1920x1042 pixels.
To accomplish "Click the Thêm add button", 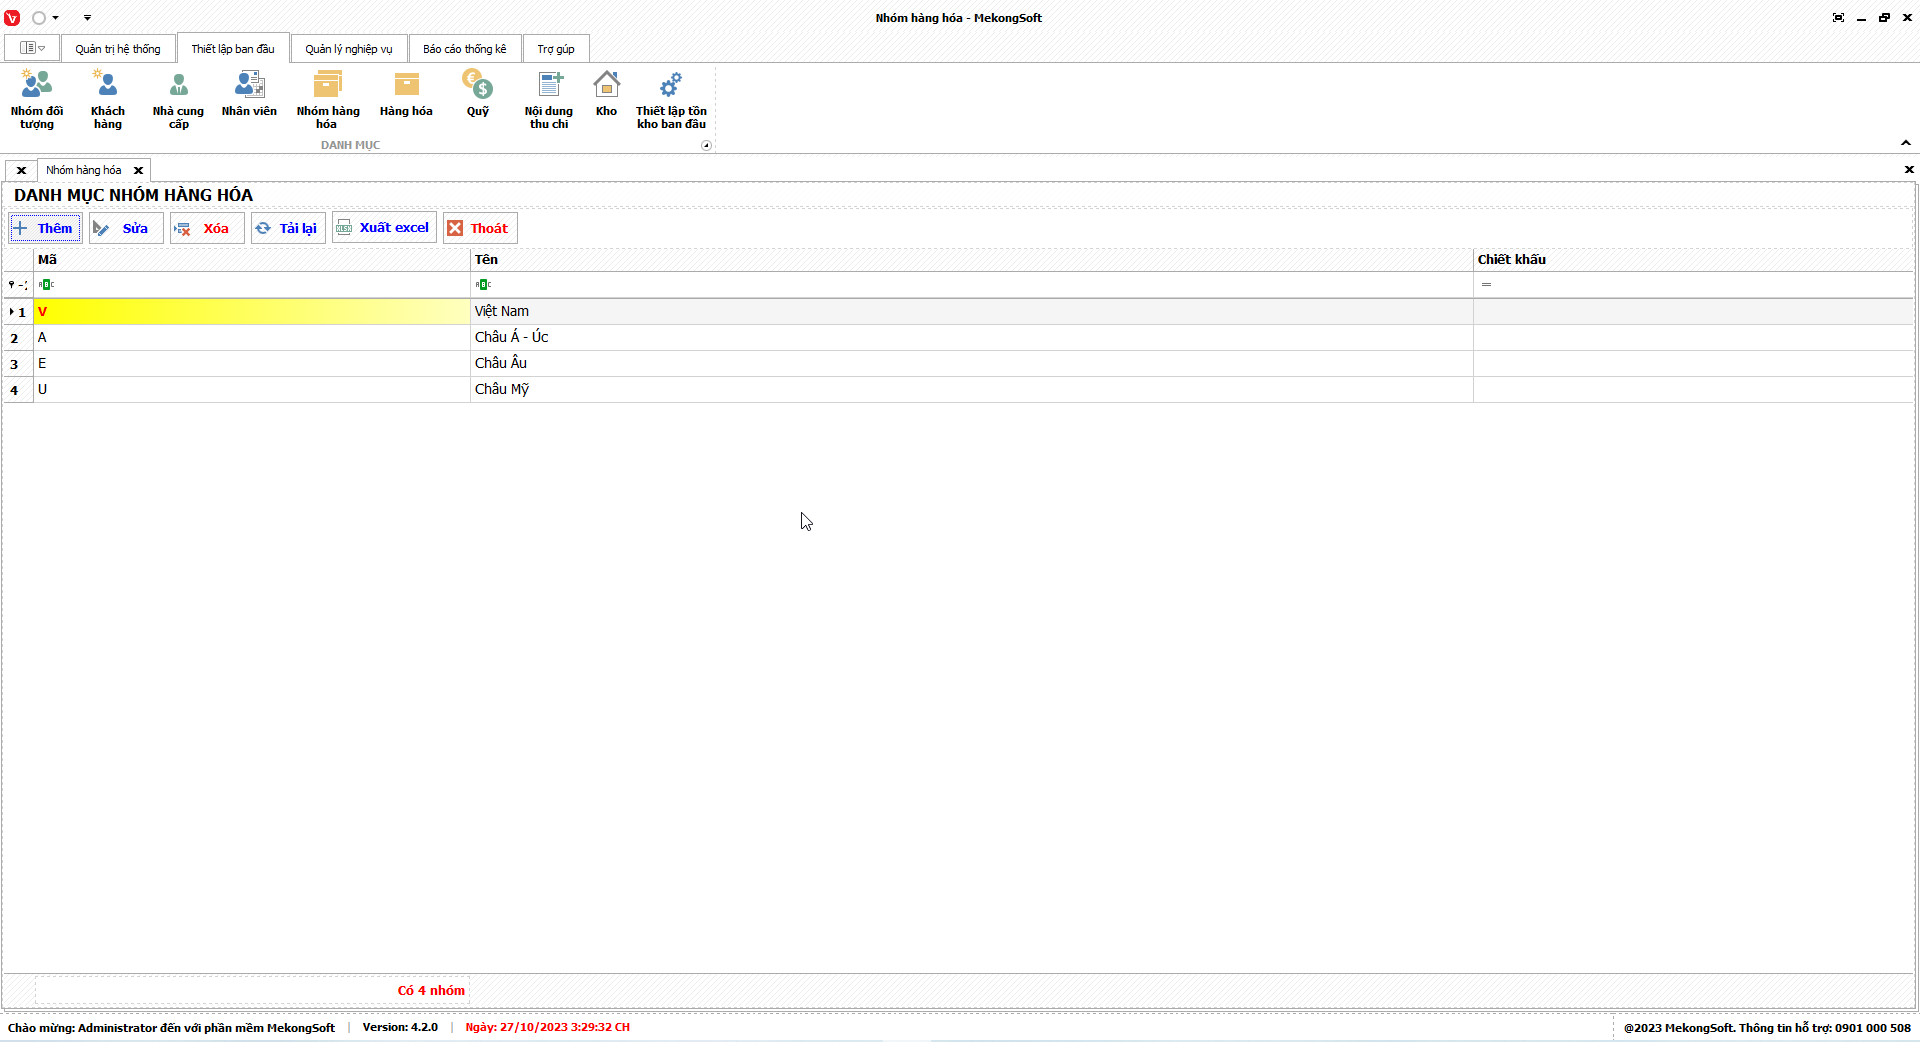I will click(45, 228).
